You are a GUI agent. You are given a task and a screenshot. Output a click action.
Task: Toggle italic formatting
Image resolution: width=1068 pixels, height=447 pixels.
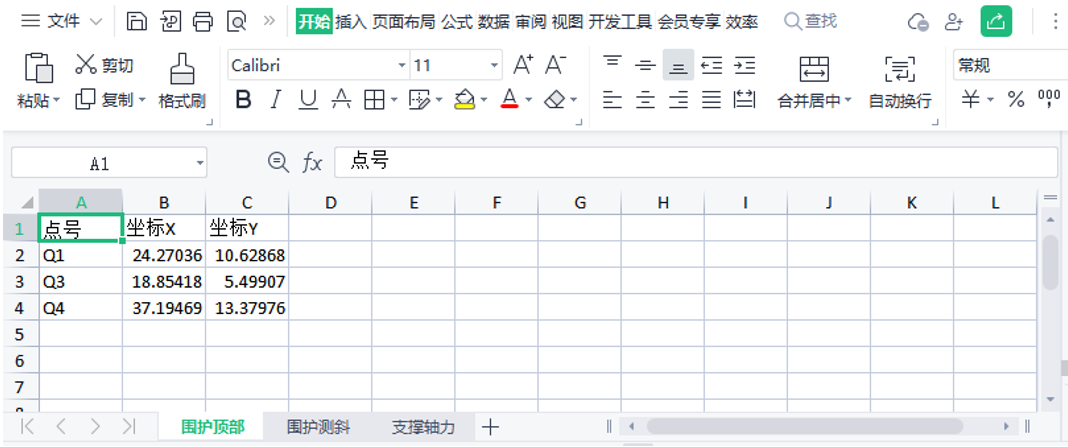(x=276, y=99)
